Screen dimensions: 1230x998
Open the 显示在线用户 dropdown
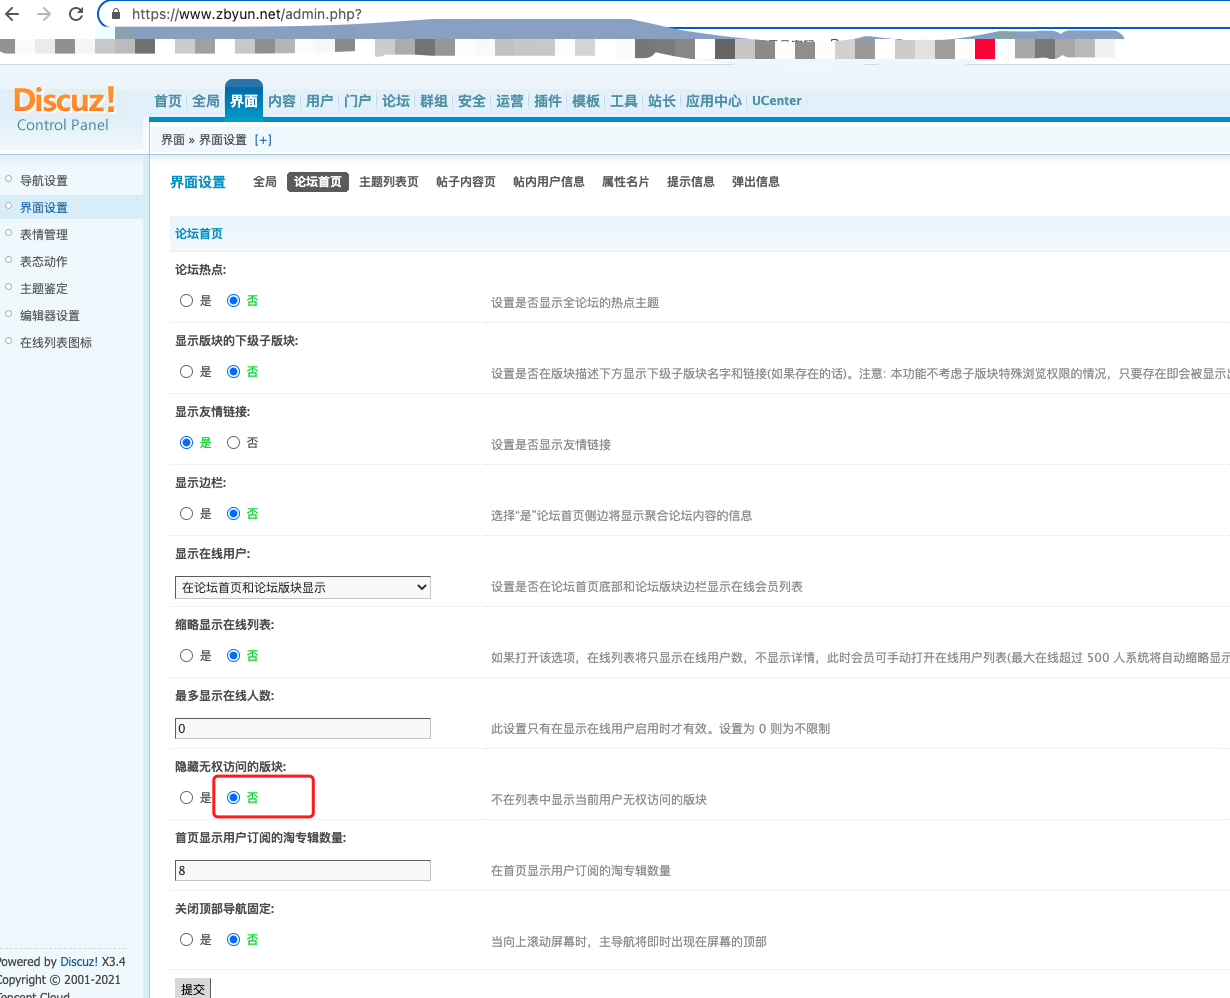[302, 587]
